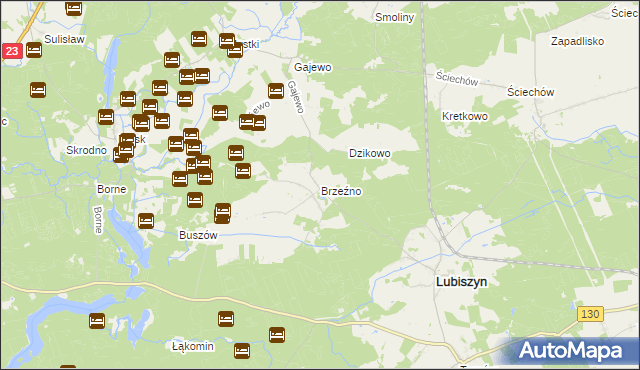Open the hotel marker just right of Łąkomin label
Viewport: 640px width, 370px height.
[x=242, y=351]
